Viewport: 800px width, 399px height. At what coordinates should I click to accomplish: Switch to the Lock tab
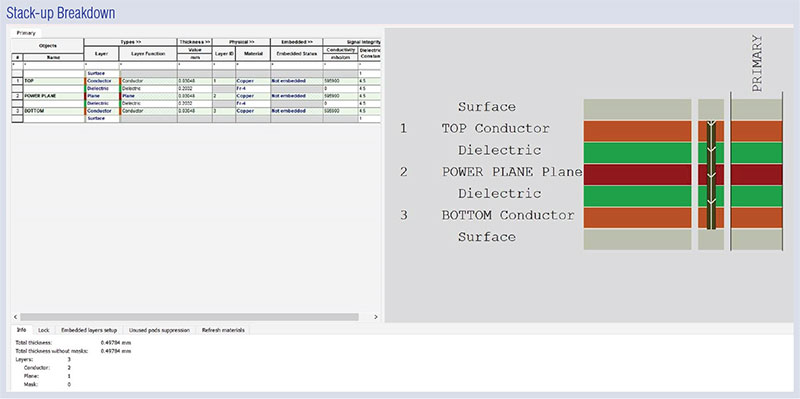coord(44,330)
